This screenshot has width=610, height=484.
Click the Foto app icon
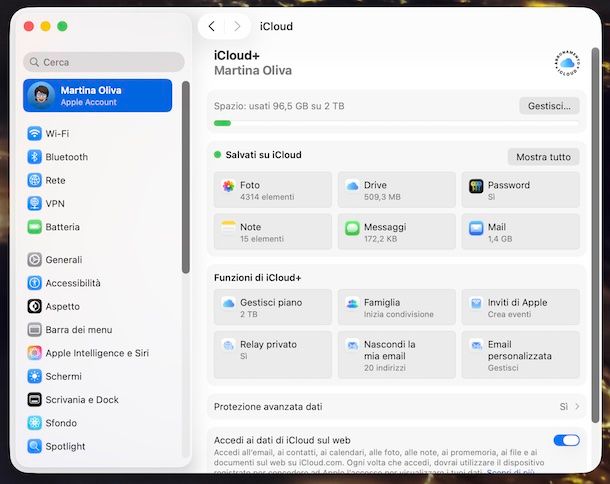228,186
